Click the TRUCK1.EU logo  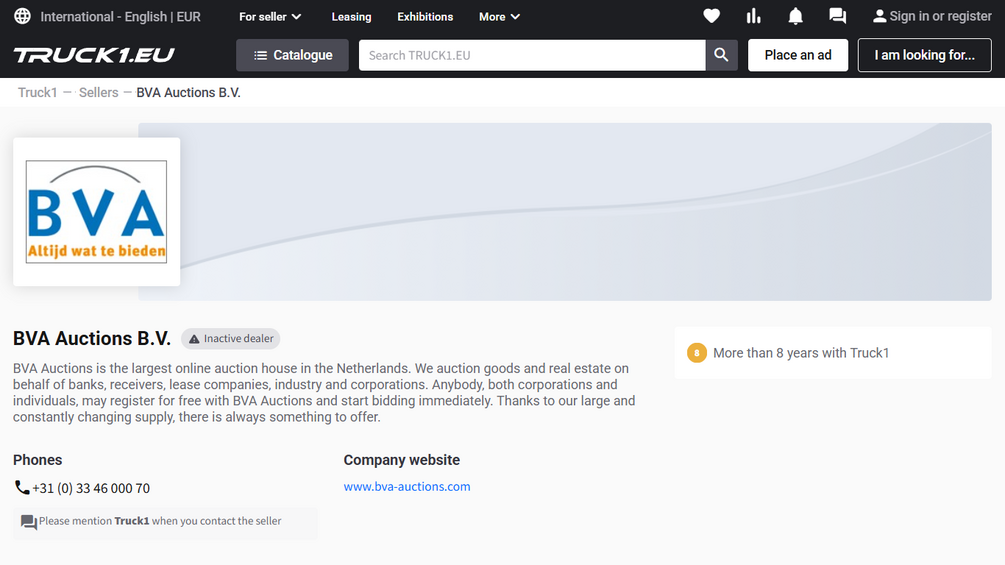pos(94,55)
